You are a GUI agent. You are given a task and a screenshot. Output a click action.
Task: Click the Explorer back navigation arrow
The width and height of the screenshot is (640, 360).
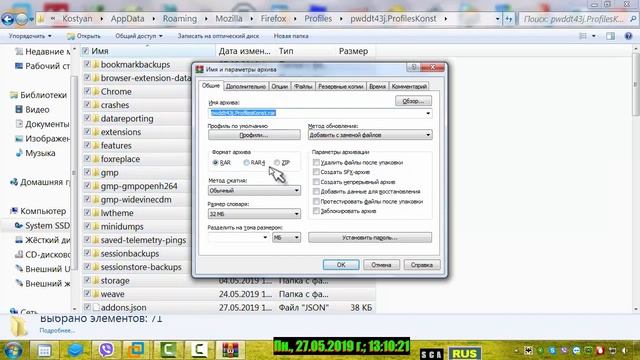7,19
